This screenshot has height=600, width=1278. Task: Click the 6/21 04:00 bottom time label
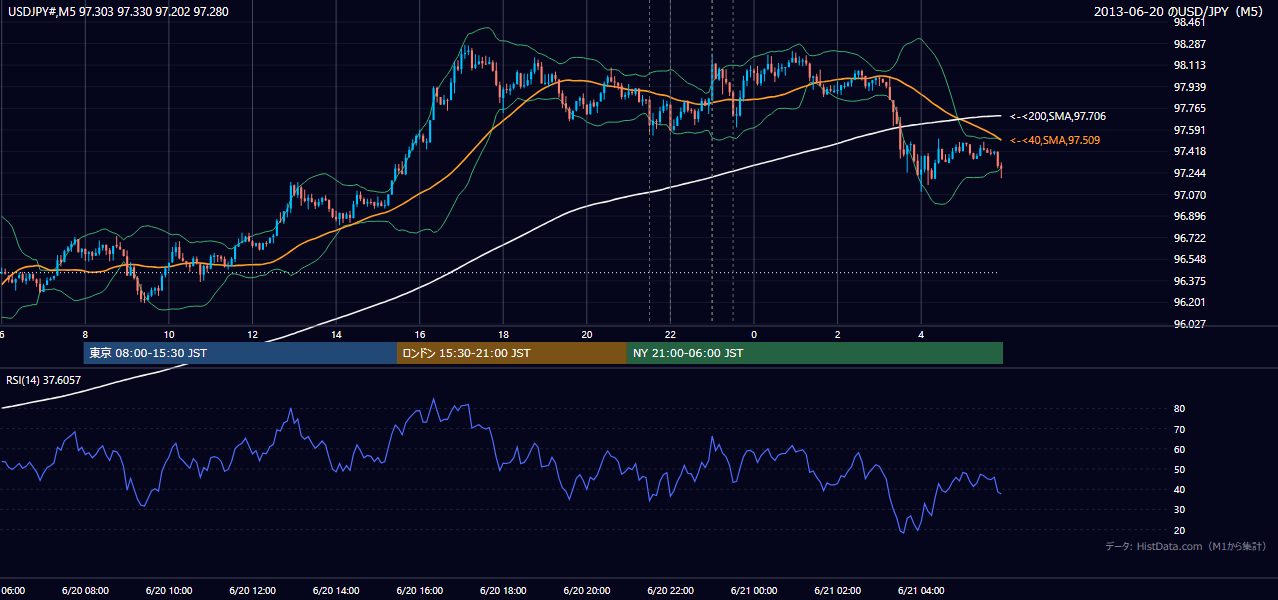pos(921,591)
